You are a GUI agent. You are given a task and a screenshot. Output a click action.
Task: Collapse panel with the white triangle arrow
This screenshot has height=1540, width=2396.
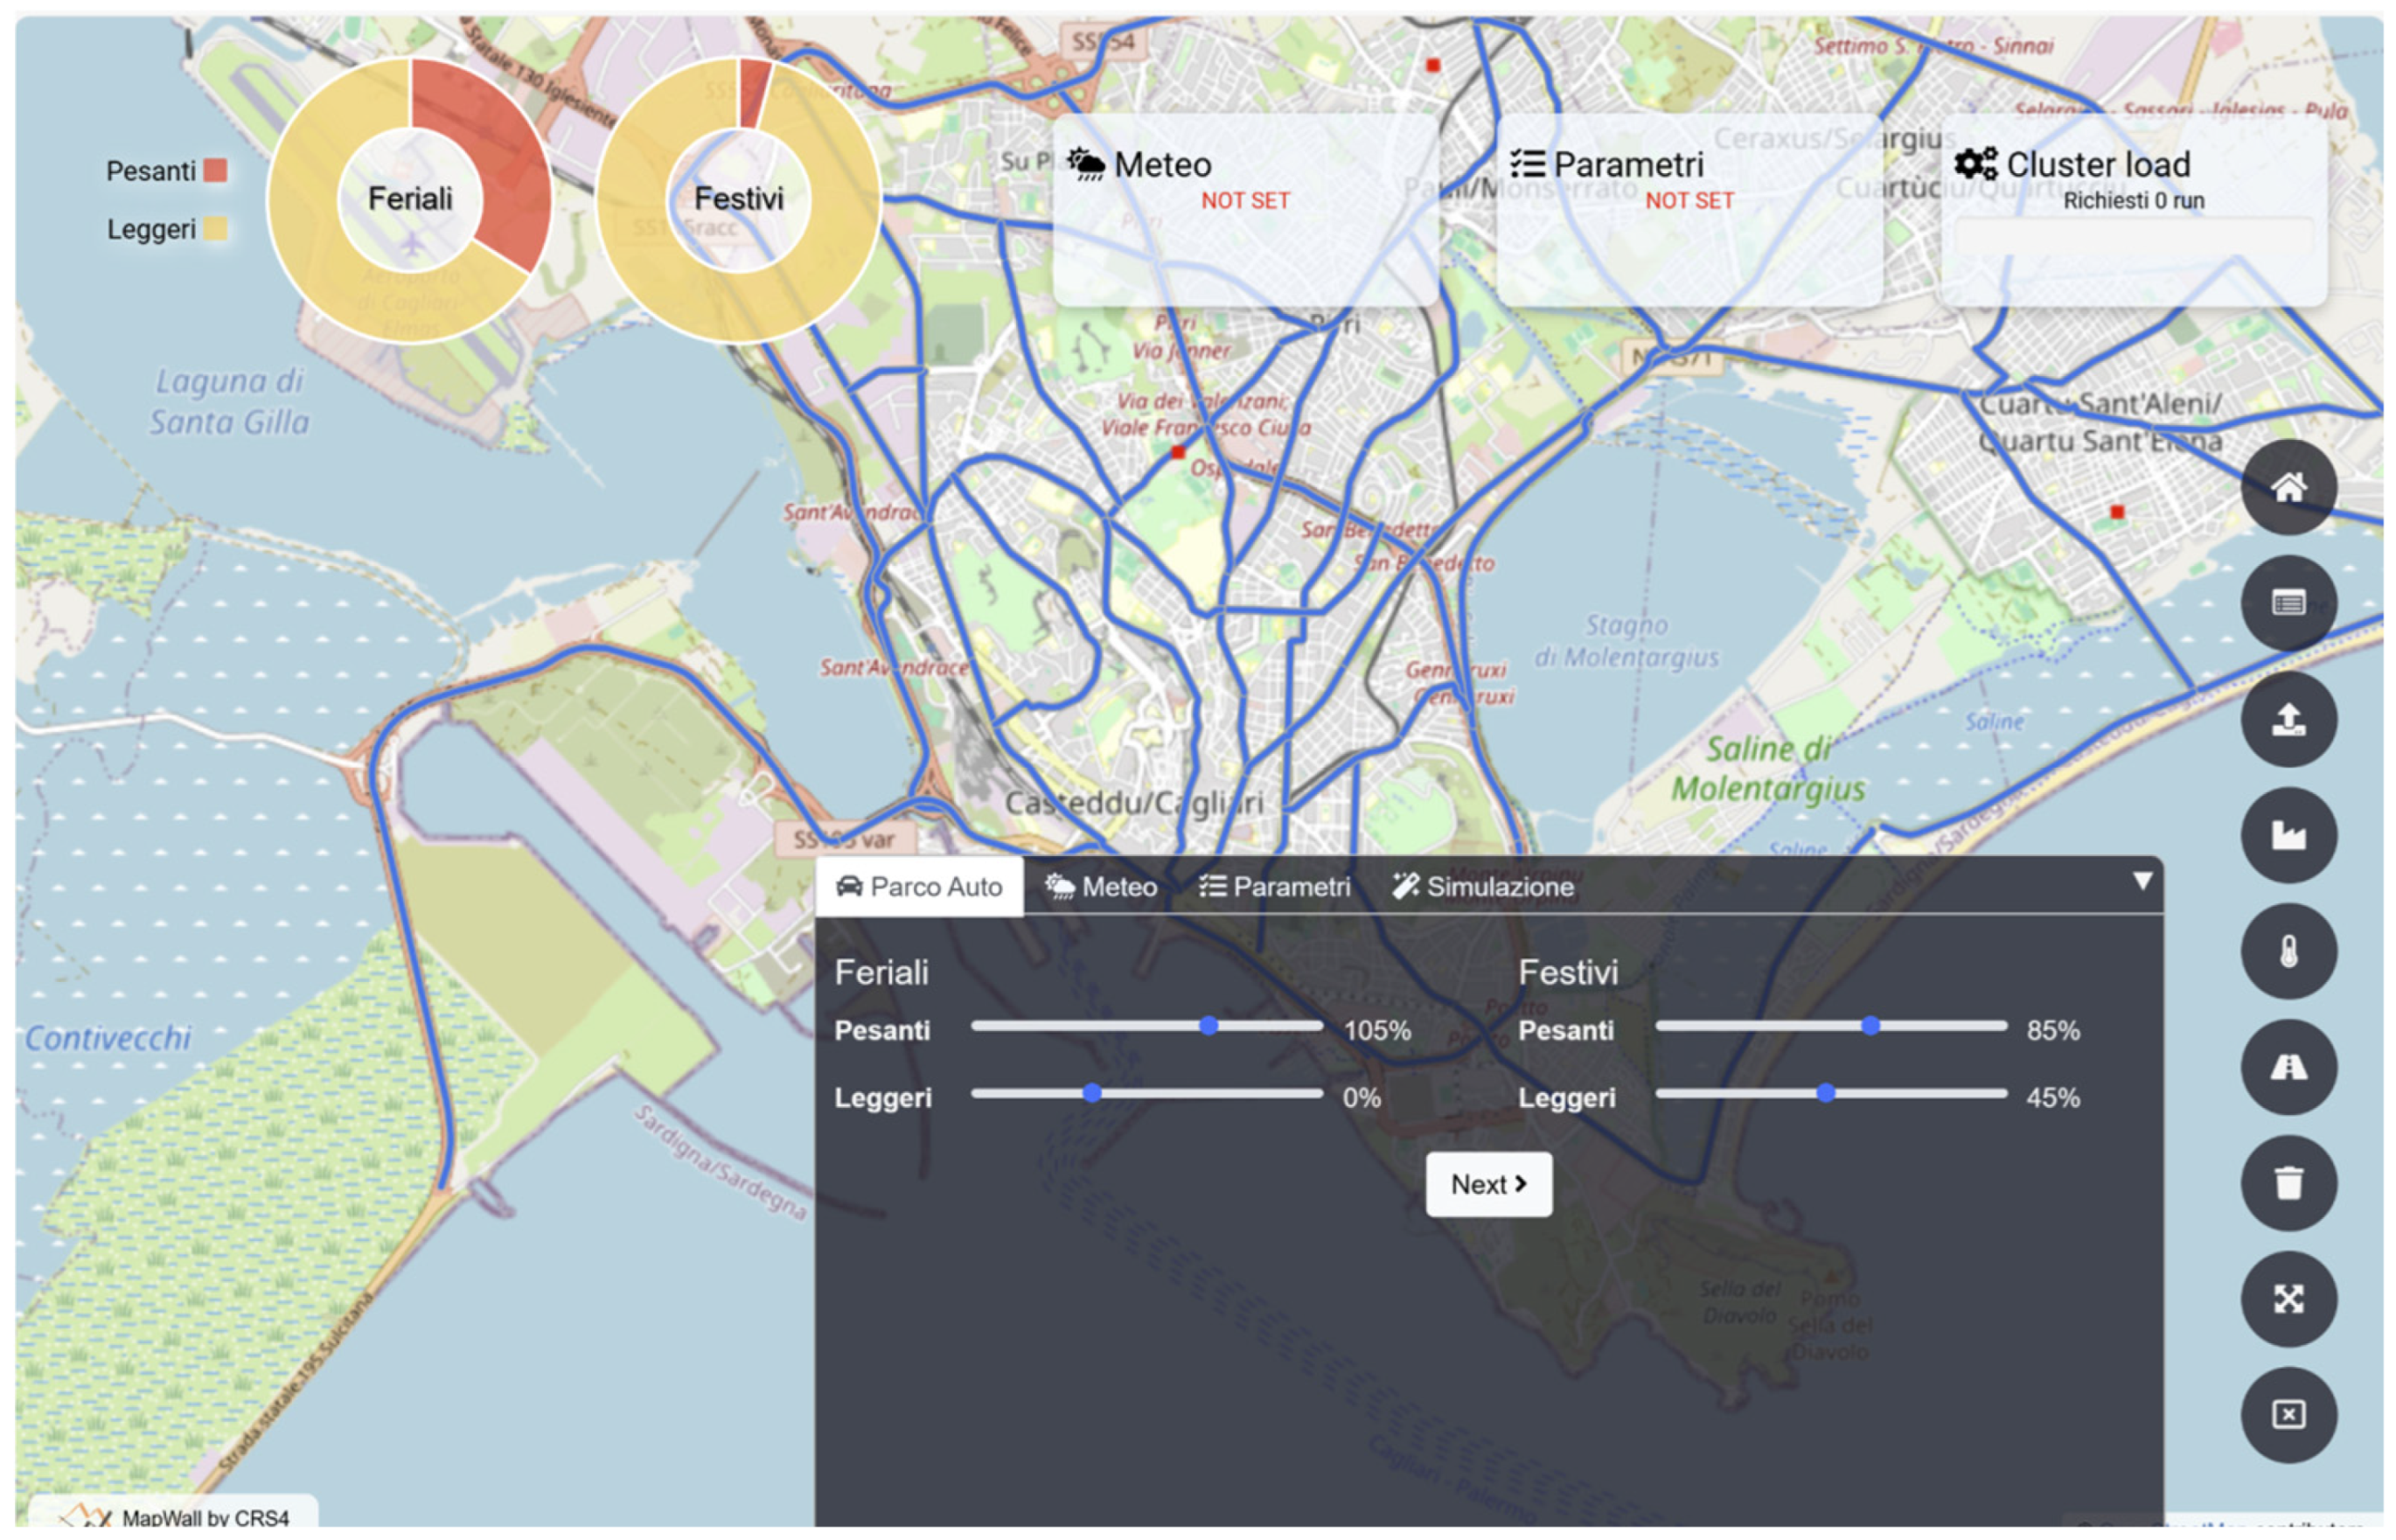[x=2141, y=881]
